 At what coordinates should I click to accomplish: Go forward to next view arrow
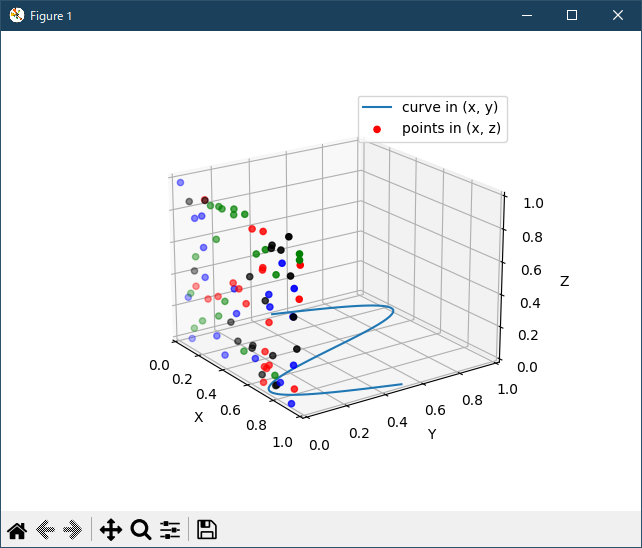click(73, 530)
